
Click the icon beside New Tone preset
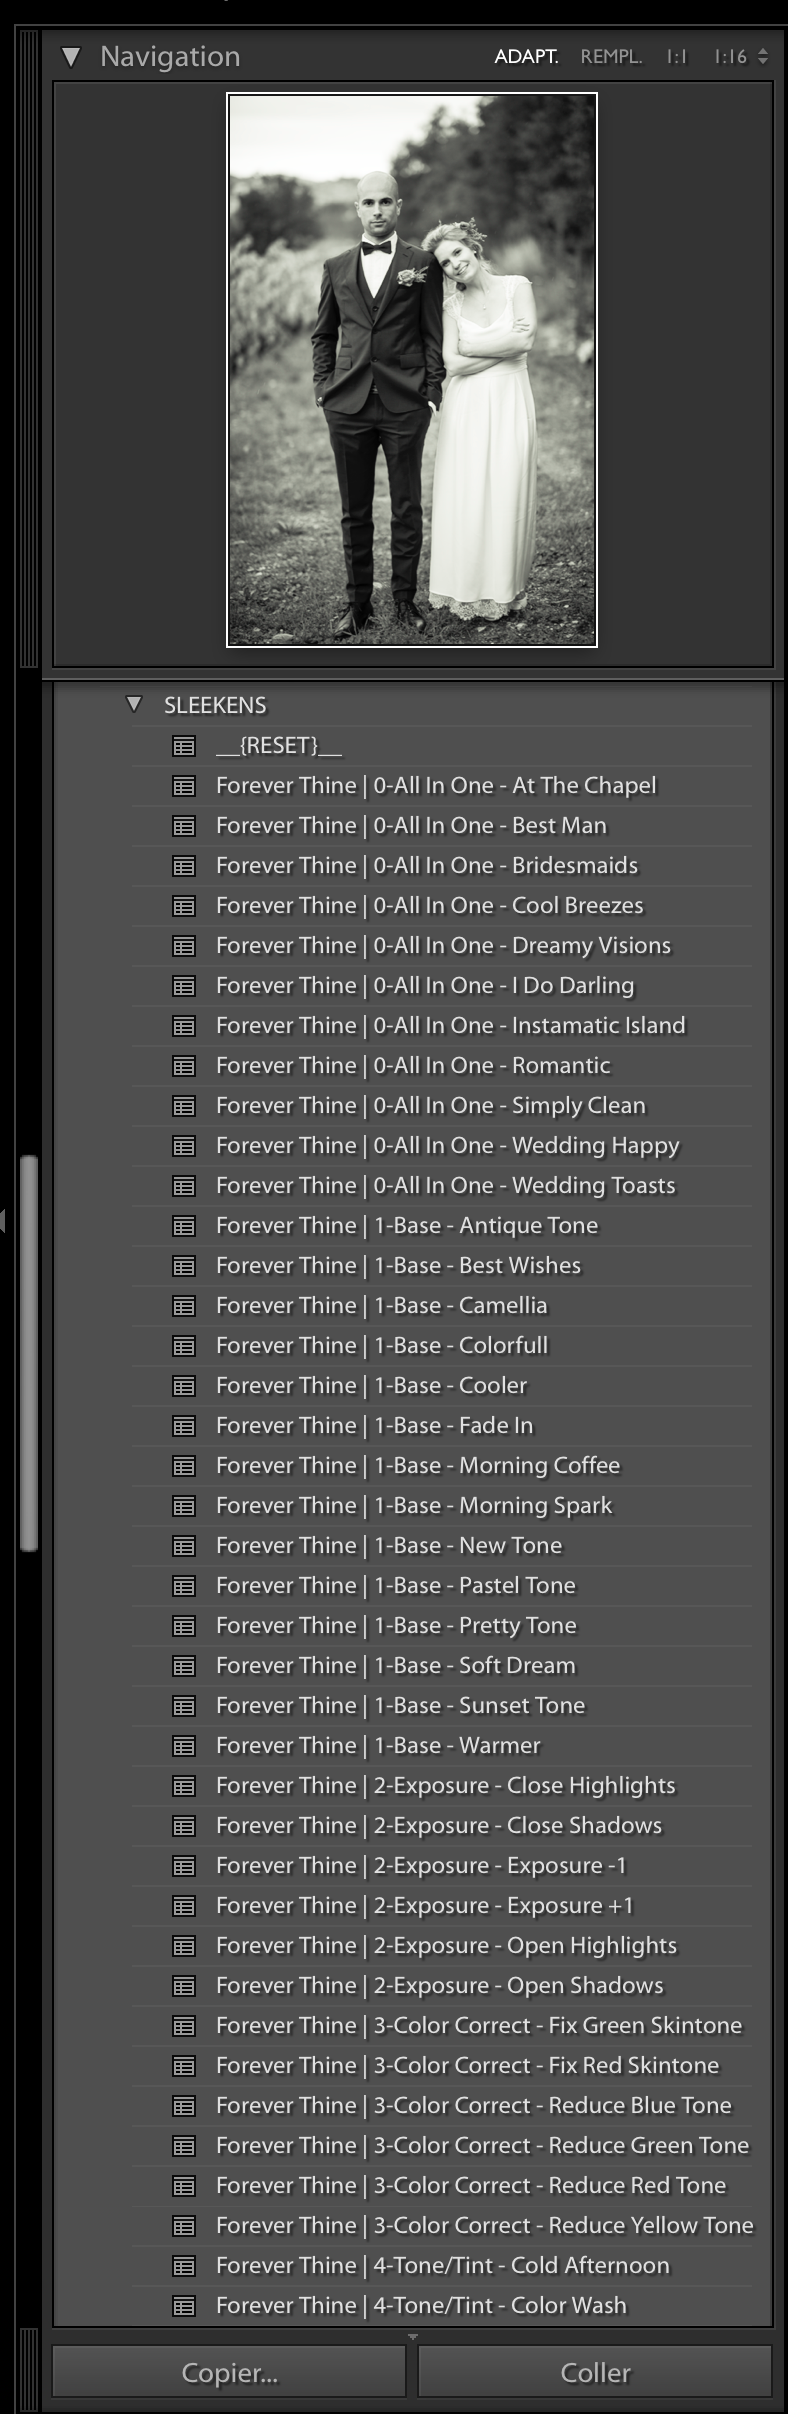tap(184, 1546)
